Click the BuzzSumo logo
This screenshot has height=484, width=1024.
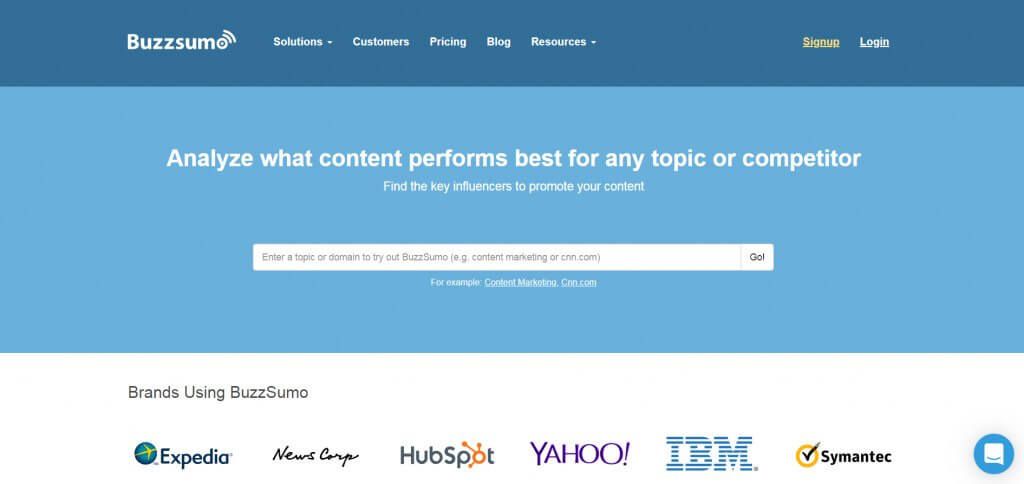pos(181,41)
